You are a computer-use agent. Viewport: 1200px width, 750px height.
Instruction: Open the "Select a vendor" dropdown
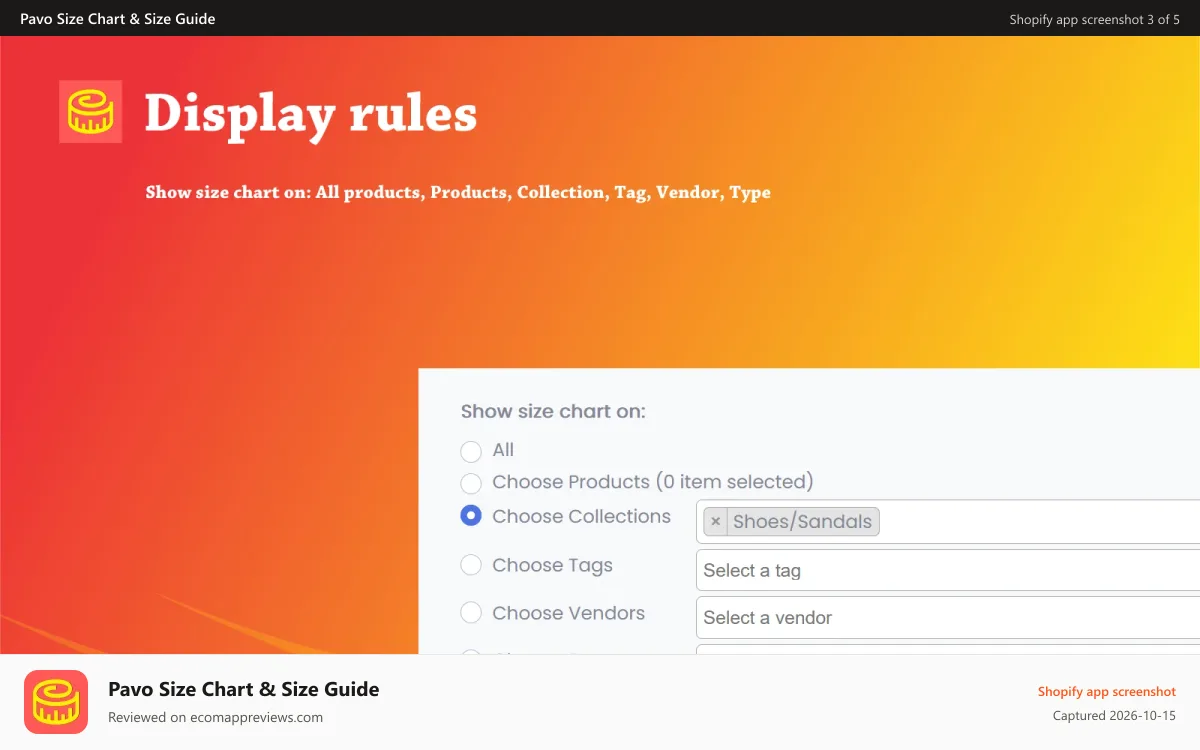pos(948,617)
